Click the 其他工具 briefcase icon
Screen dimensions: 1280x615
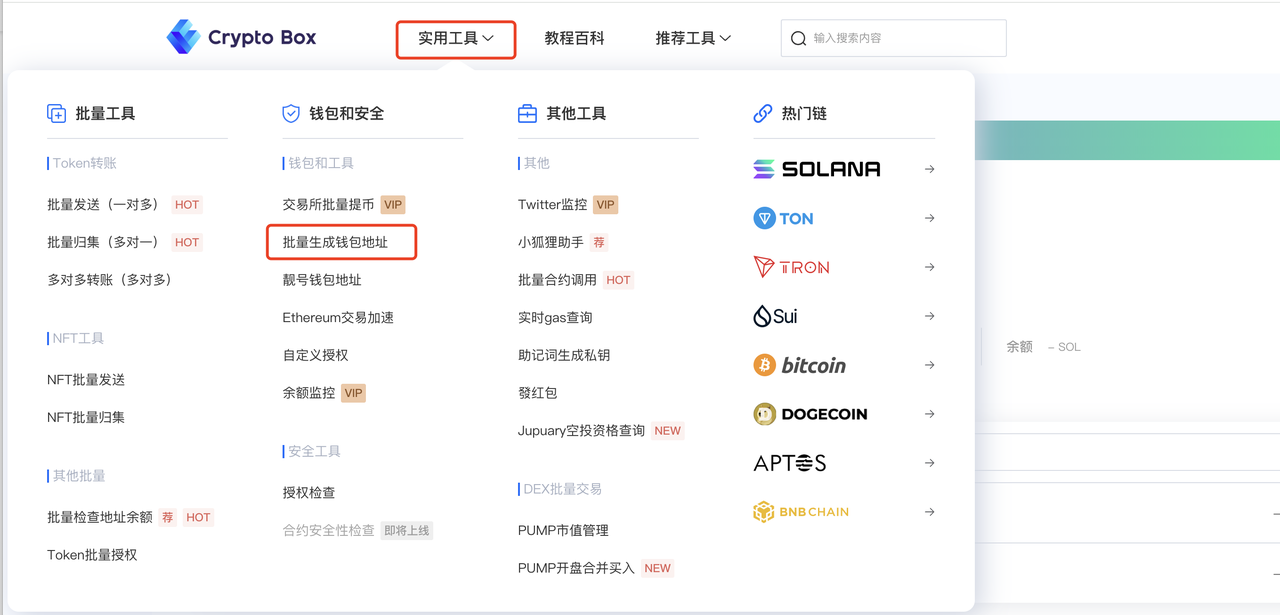pos(527,114)
